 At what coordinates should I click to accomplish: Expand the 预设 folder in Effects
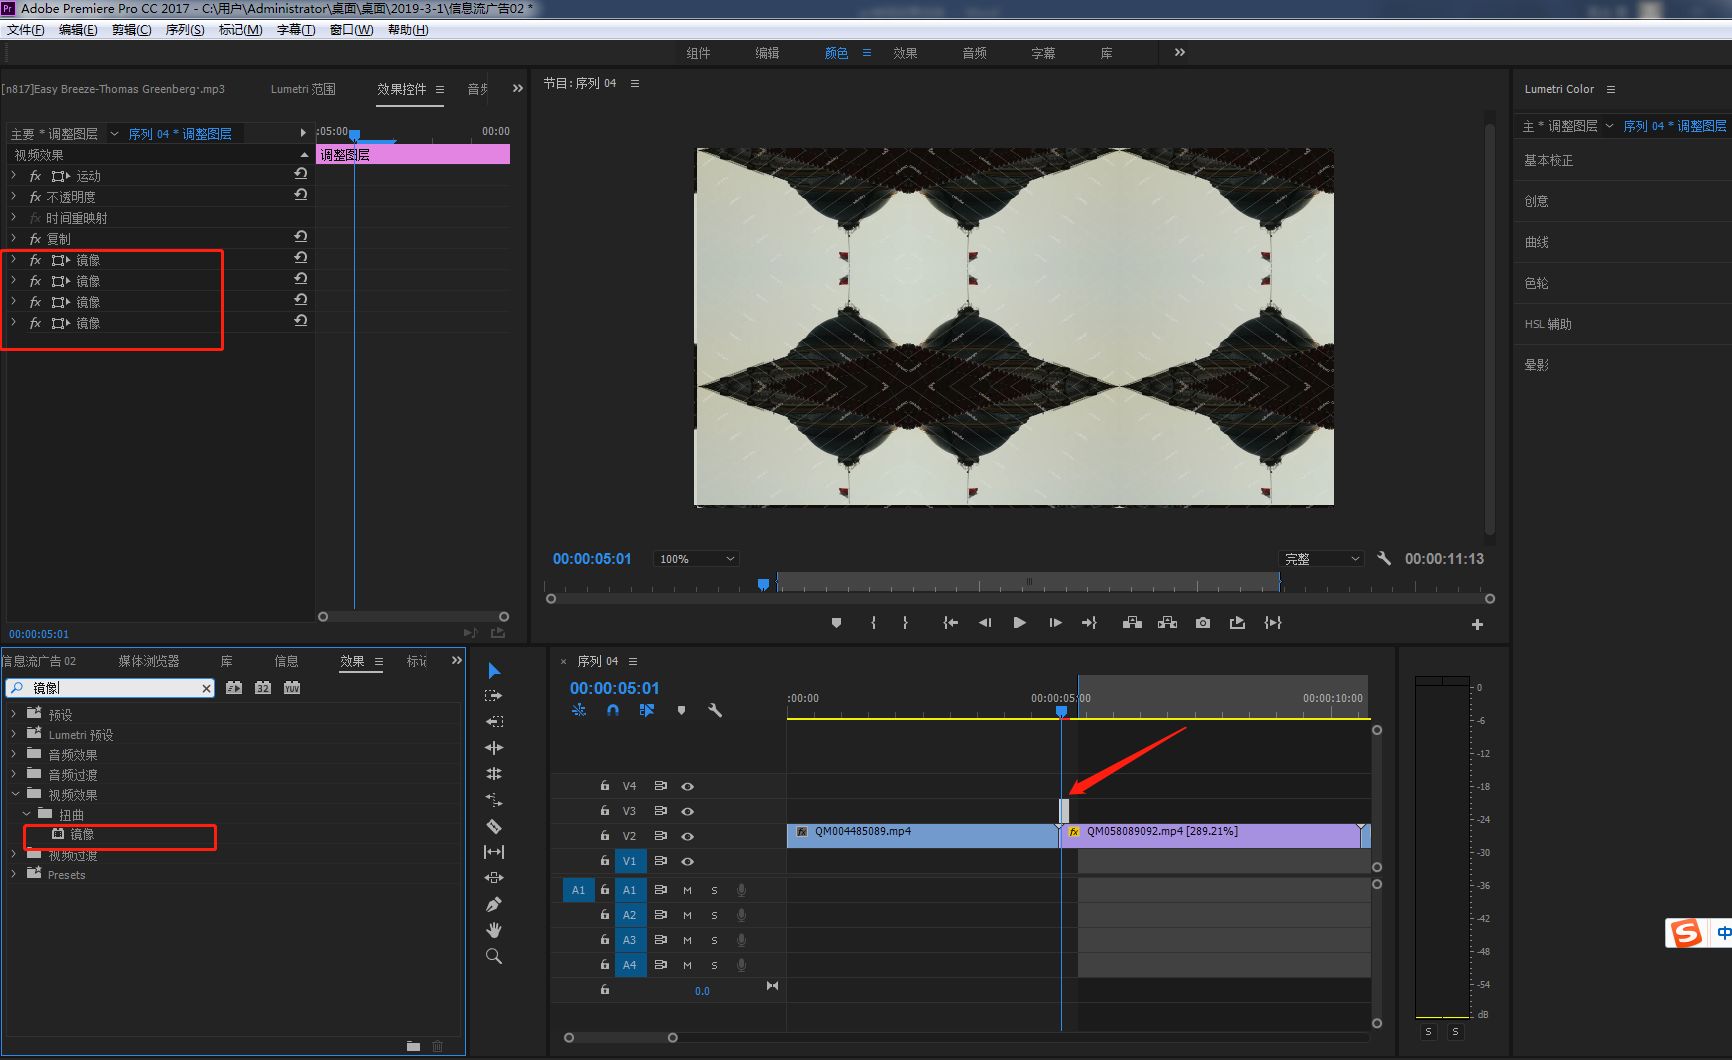(14, 714)
